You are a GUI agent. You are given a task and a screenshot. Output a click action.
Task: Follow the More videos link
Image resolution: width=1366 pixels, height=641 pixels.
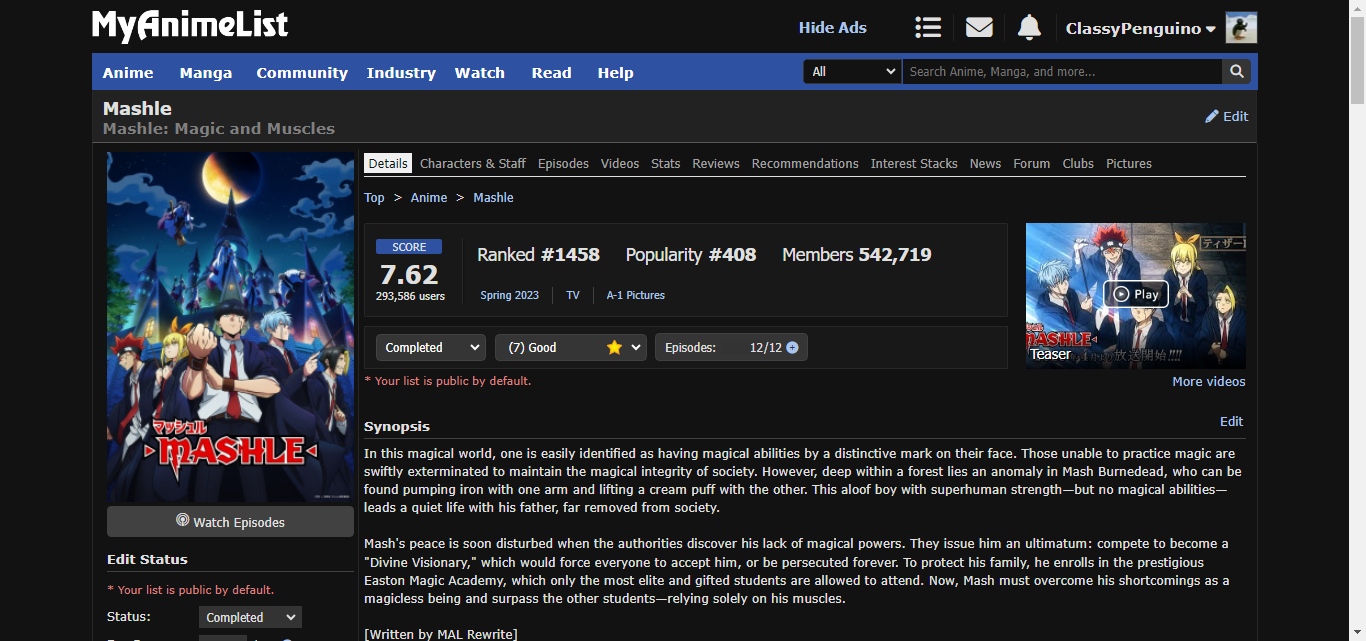[1209, 381]
